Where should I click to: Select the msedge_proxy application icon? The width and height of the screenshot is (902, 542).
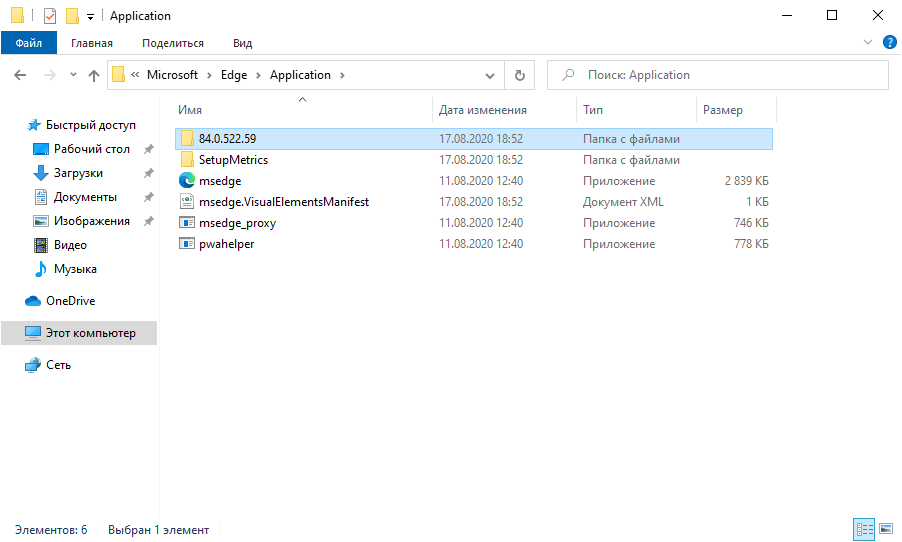pyautogui.click(x=187, y=223)
